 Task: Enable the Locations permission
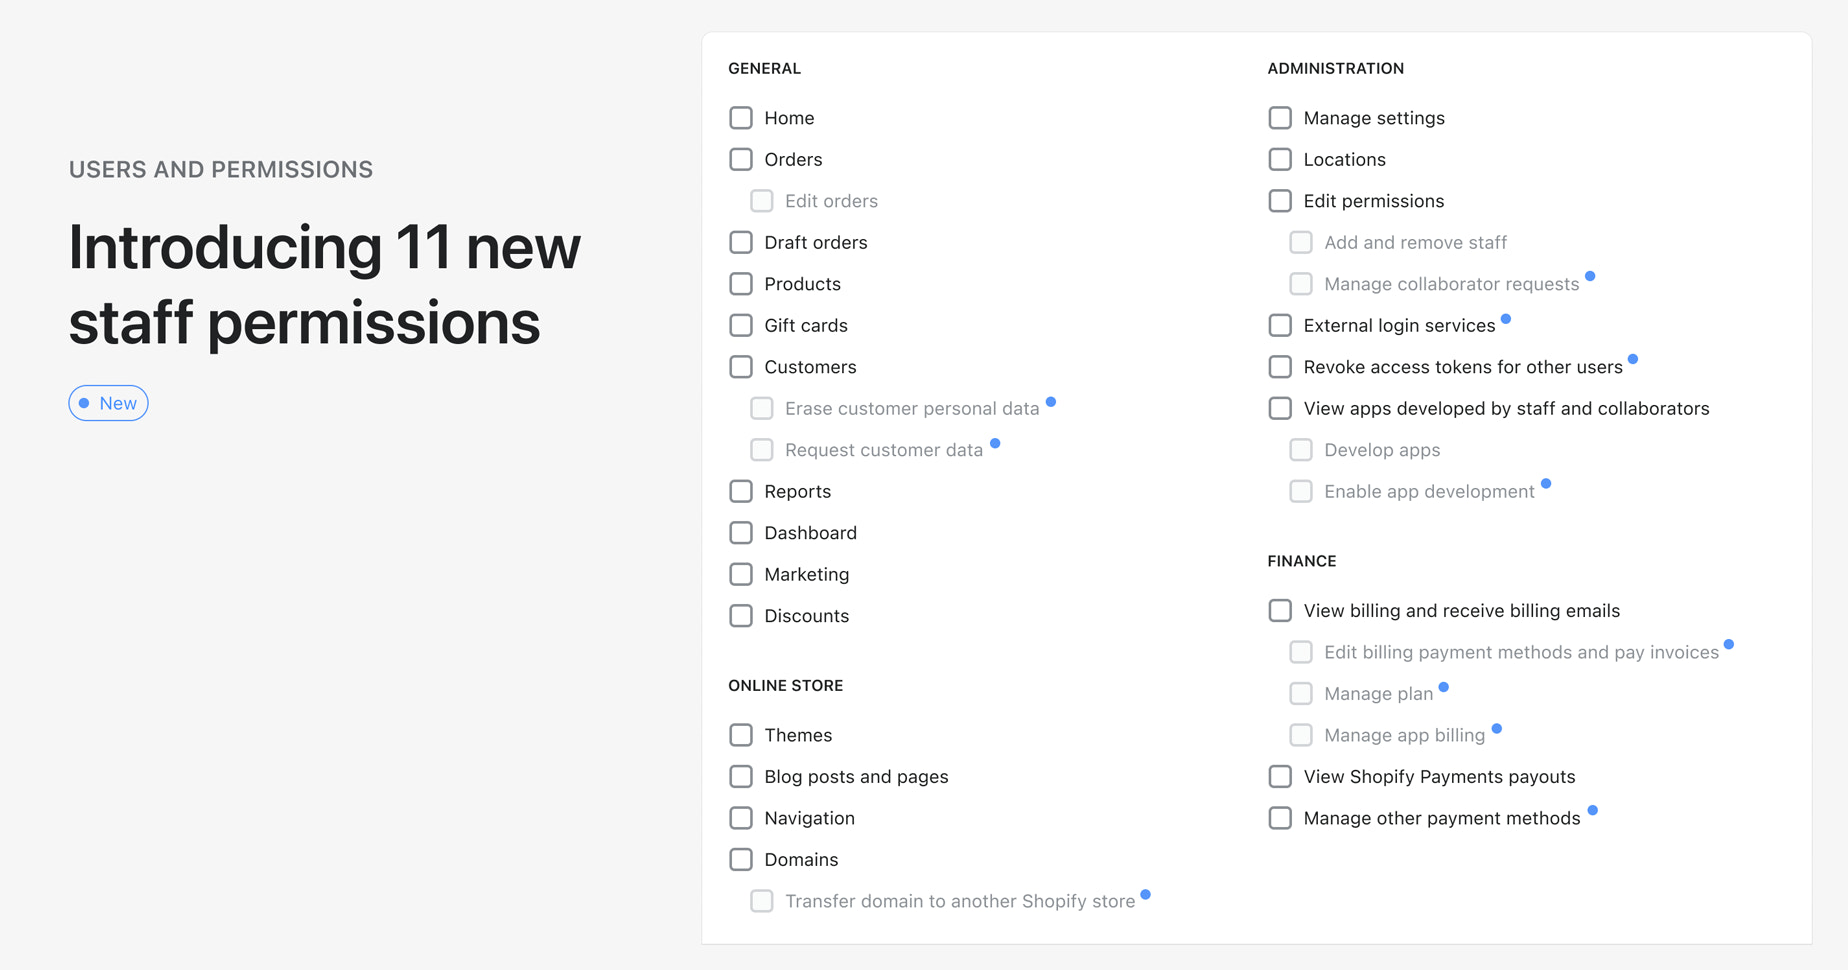[1280, 159]
